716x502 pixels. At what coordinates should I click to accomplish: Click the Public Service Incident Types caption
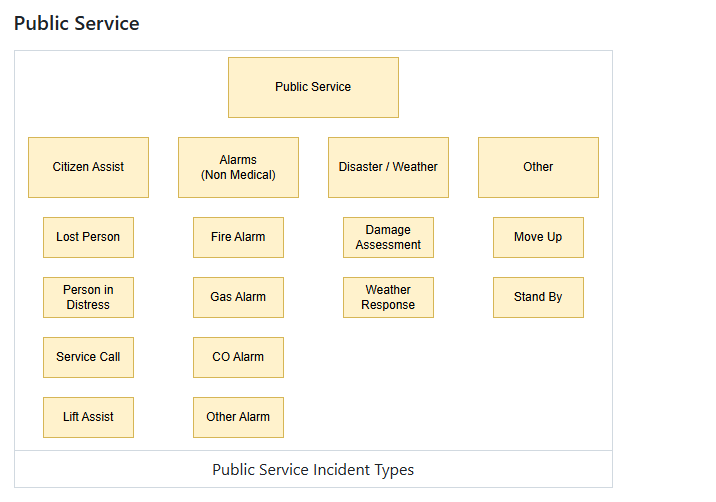[x=313, y=470]
